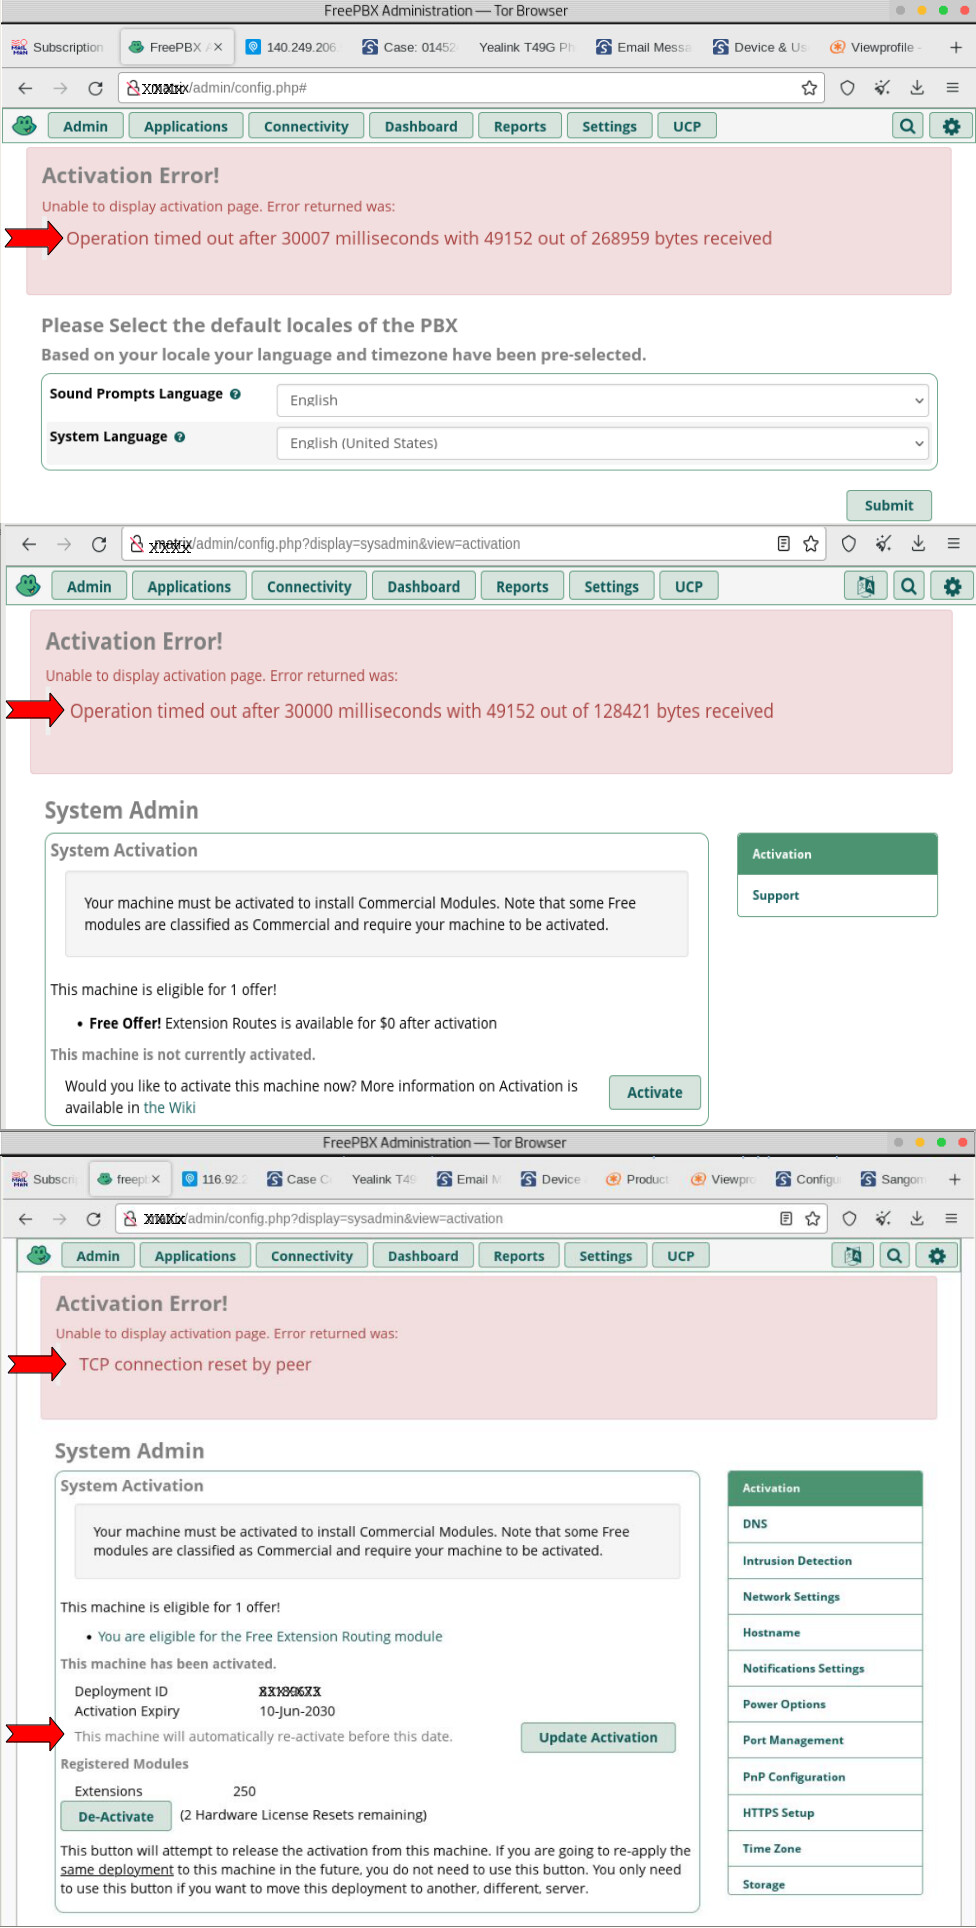Switch to the Email Messa browser tab
The height and width of the screenshot is (1928, 976).
pyautogui.click(x=644, y=47)
